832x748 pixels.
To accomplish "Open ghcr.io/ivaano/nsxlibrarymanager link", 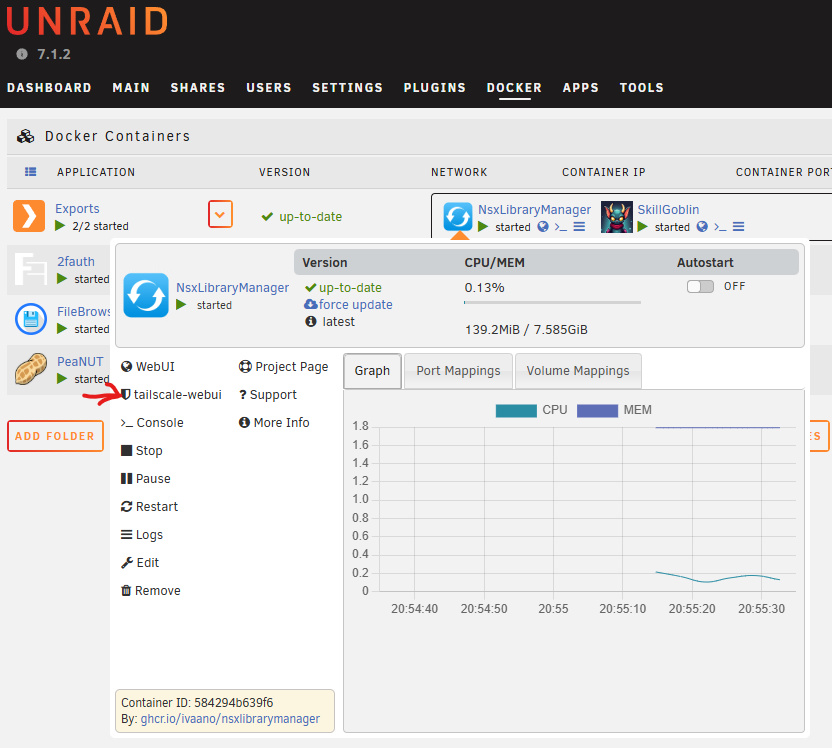I will 230,719.
